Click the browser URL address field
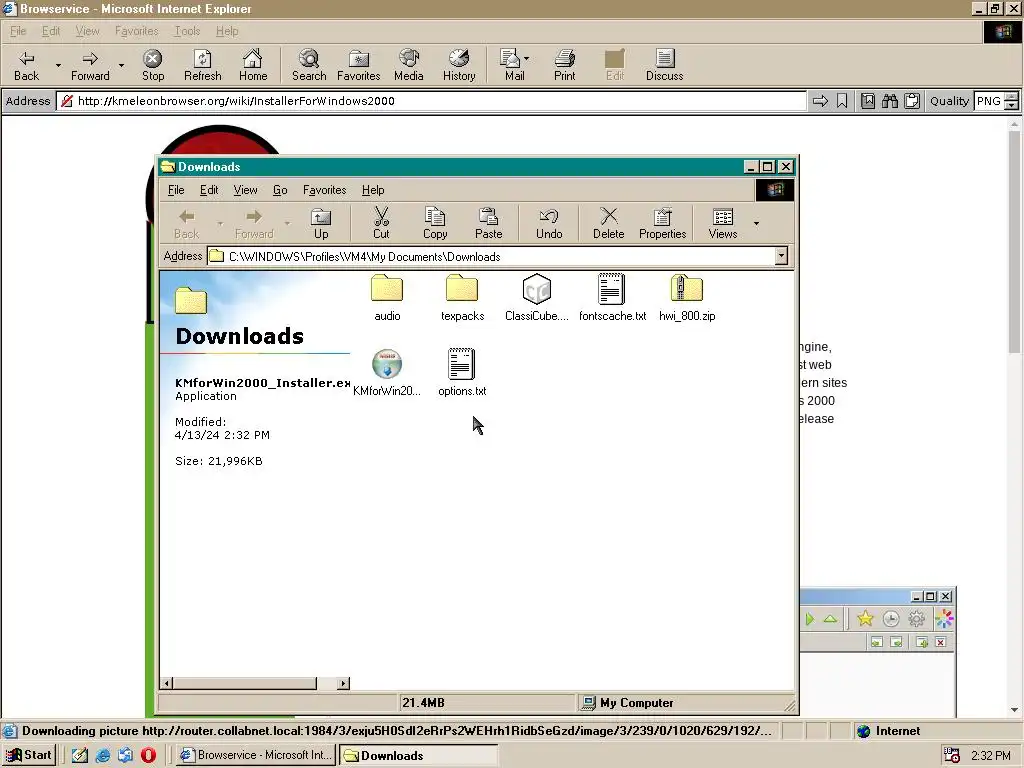This screenshot has height=768, width=1024. [431, 101]
